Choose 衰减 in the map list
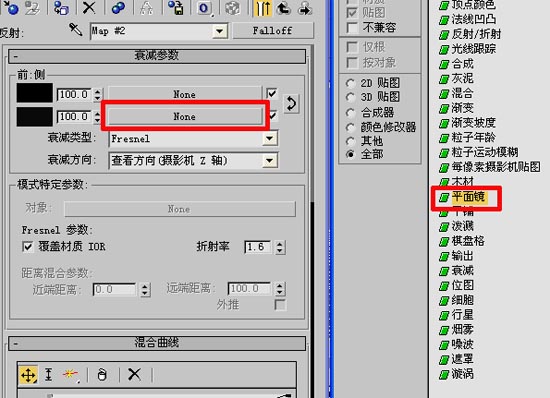The height and width of the screenshot is (398, 550). click(x=462, y=271)
